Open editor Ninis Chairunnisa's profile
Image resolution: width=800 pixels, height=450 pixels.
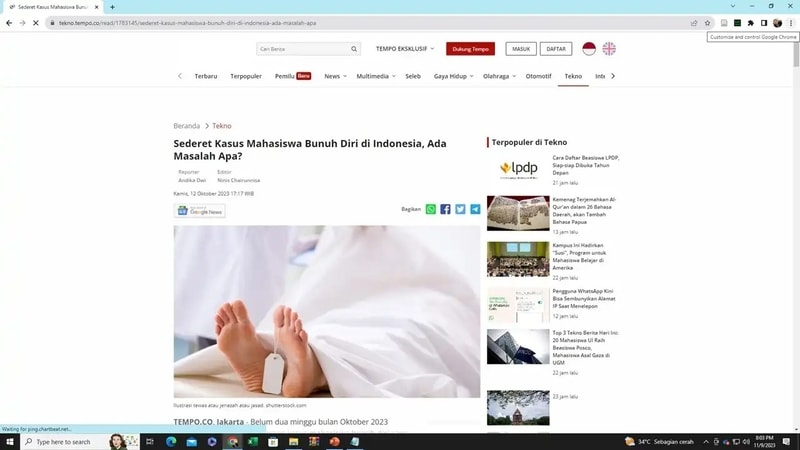tap(238, 180)
